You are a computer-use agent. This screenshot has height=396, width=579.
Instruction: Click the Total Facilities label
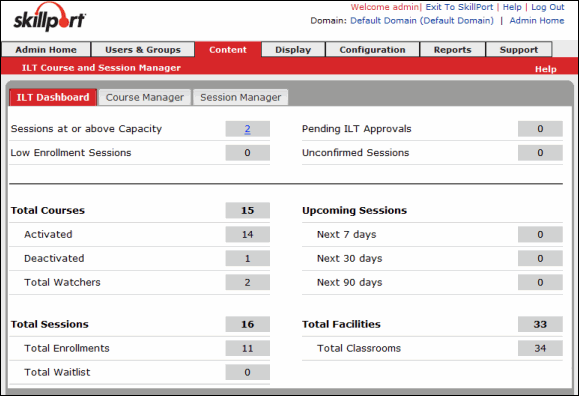pos(341,324)
